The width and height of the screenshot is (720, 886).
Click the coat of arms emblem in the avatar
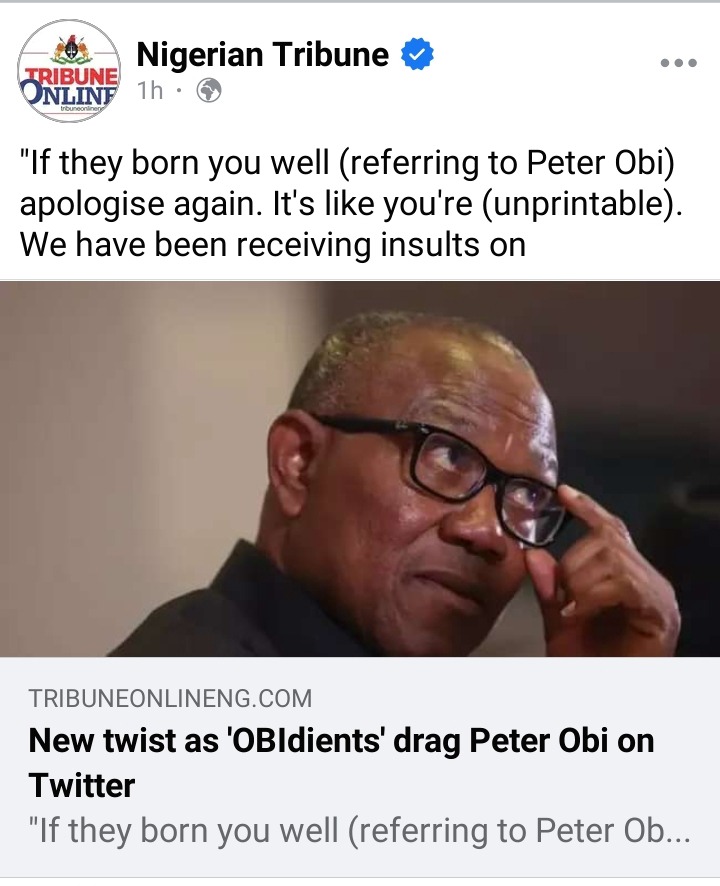(71, 50)
